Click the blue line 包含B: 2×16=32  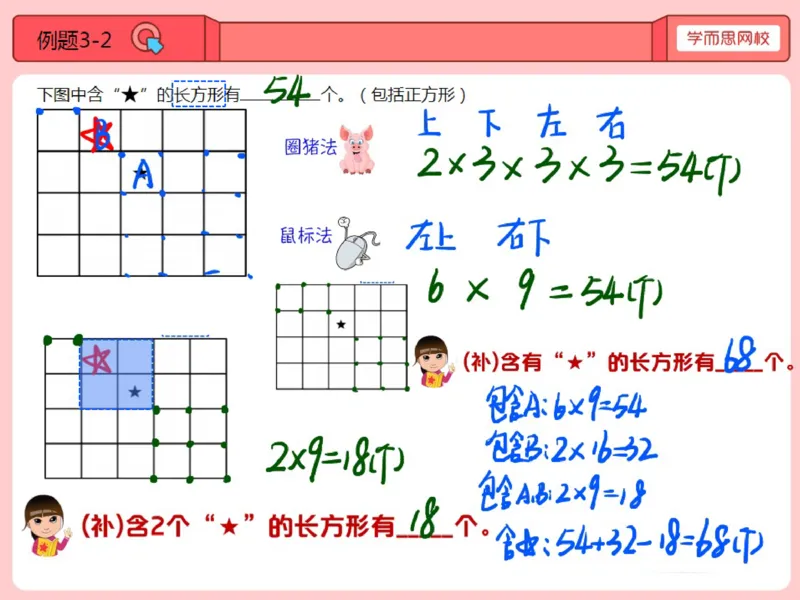click(572, 449)
